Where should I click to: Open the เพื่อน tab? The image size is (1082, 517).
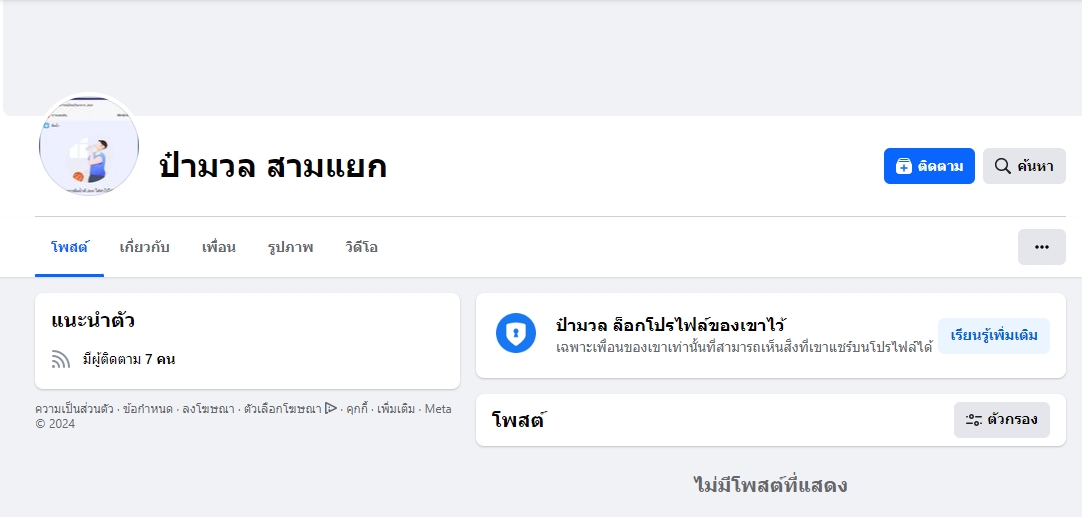(218, 247)
